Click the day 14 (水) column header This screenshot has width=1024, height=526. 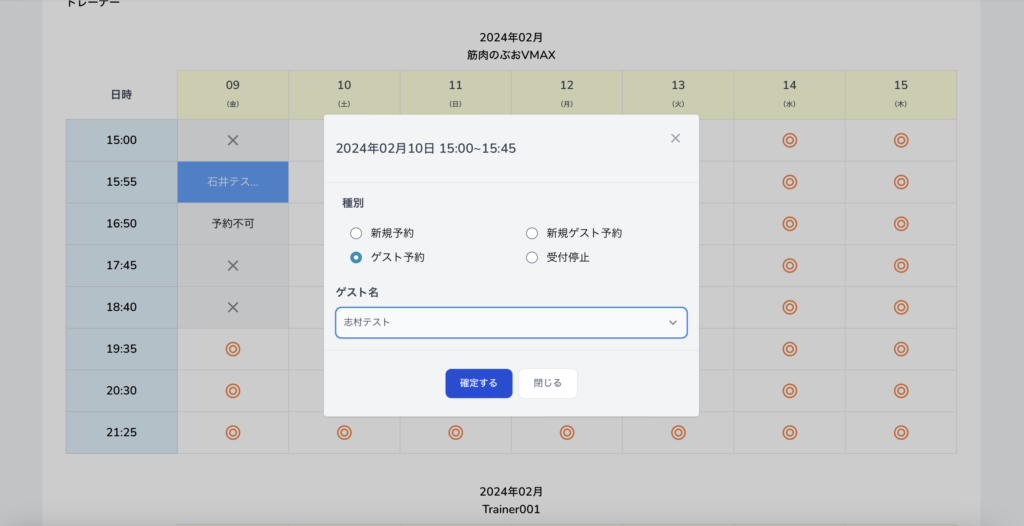pos(789,94)
